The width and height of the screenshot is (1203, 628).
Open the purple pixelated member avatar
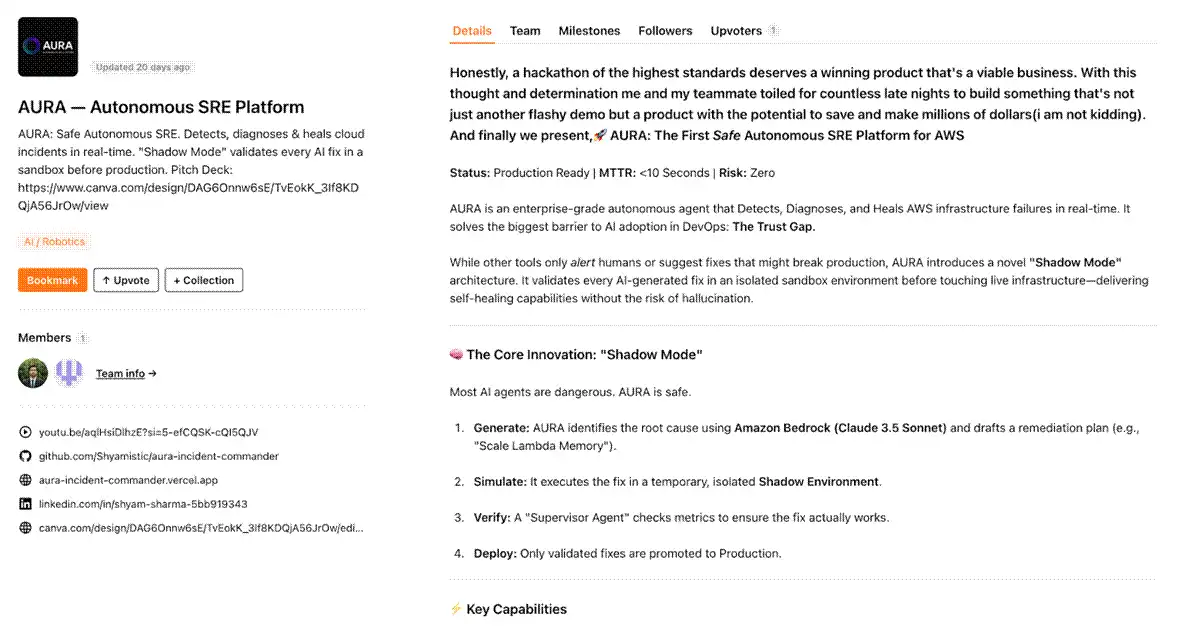pyautogui.click(x=69, y=373)
